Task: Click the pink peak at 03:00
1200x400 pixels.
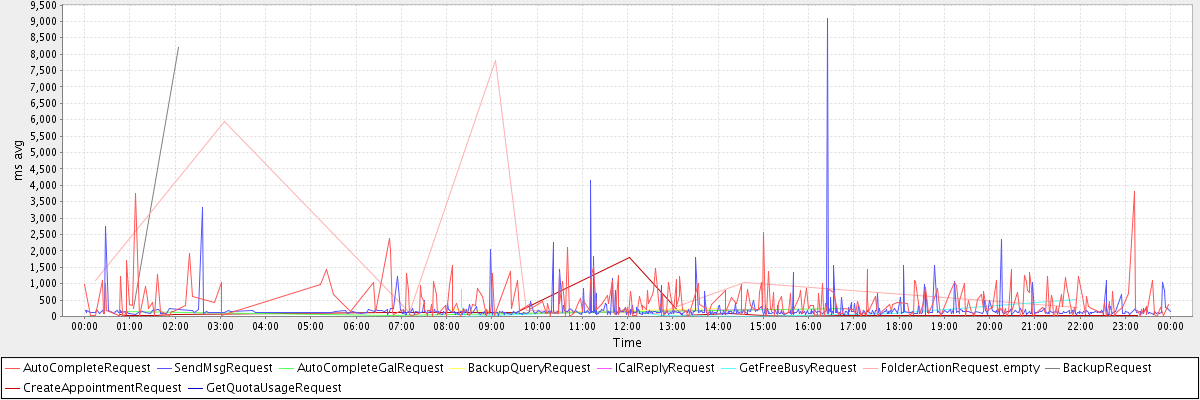Action: pyautogui.click(x=223, y=121)
